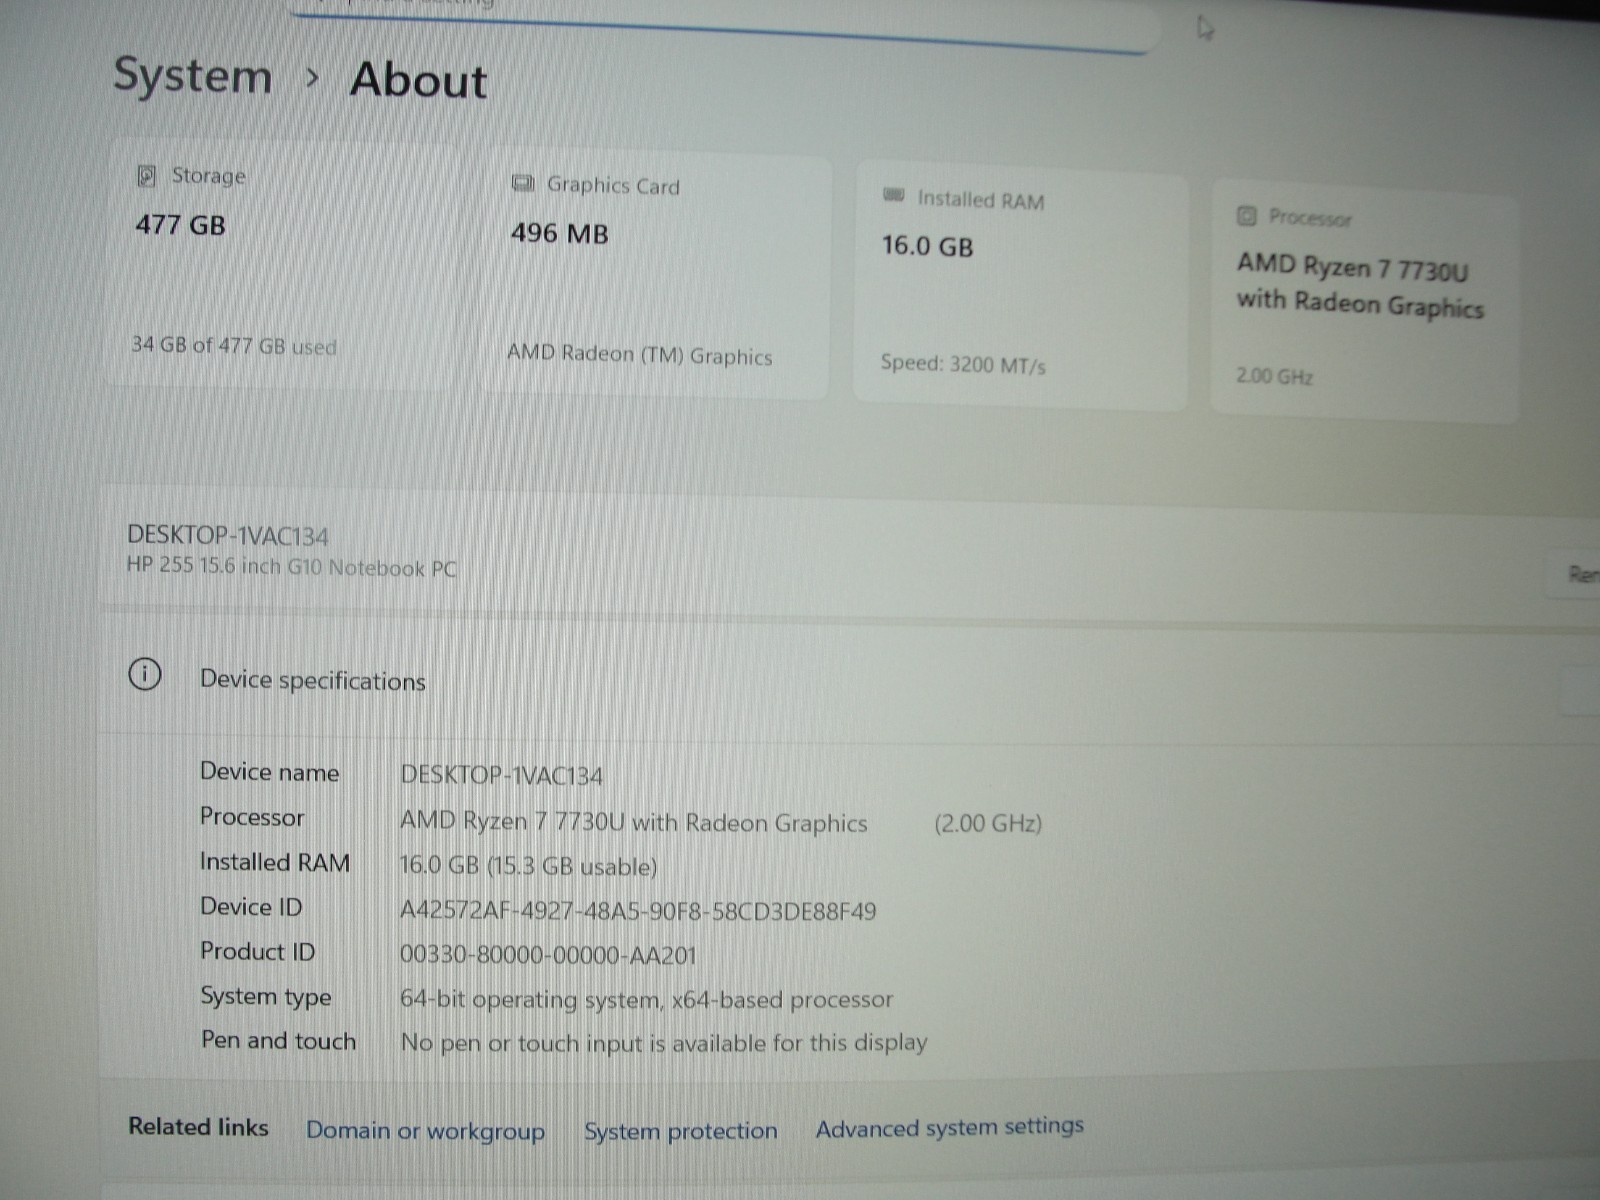The image size is (1600, 1200).
Task: Click the Storage drive icon
Action: (147, 176)
